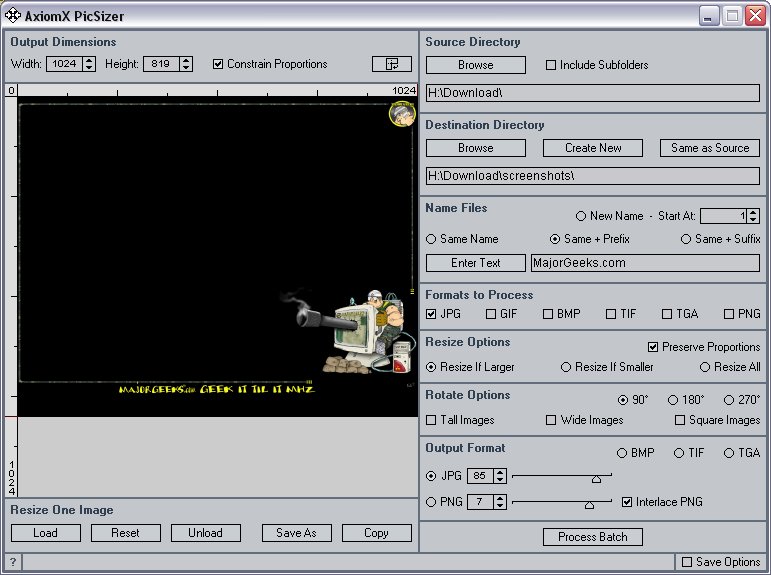
Task: Click the MajorGeeks.com prefix text field
Action: tap(645, 263)
